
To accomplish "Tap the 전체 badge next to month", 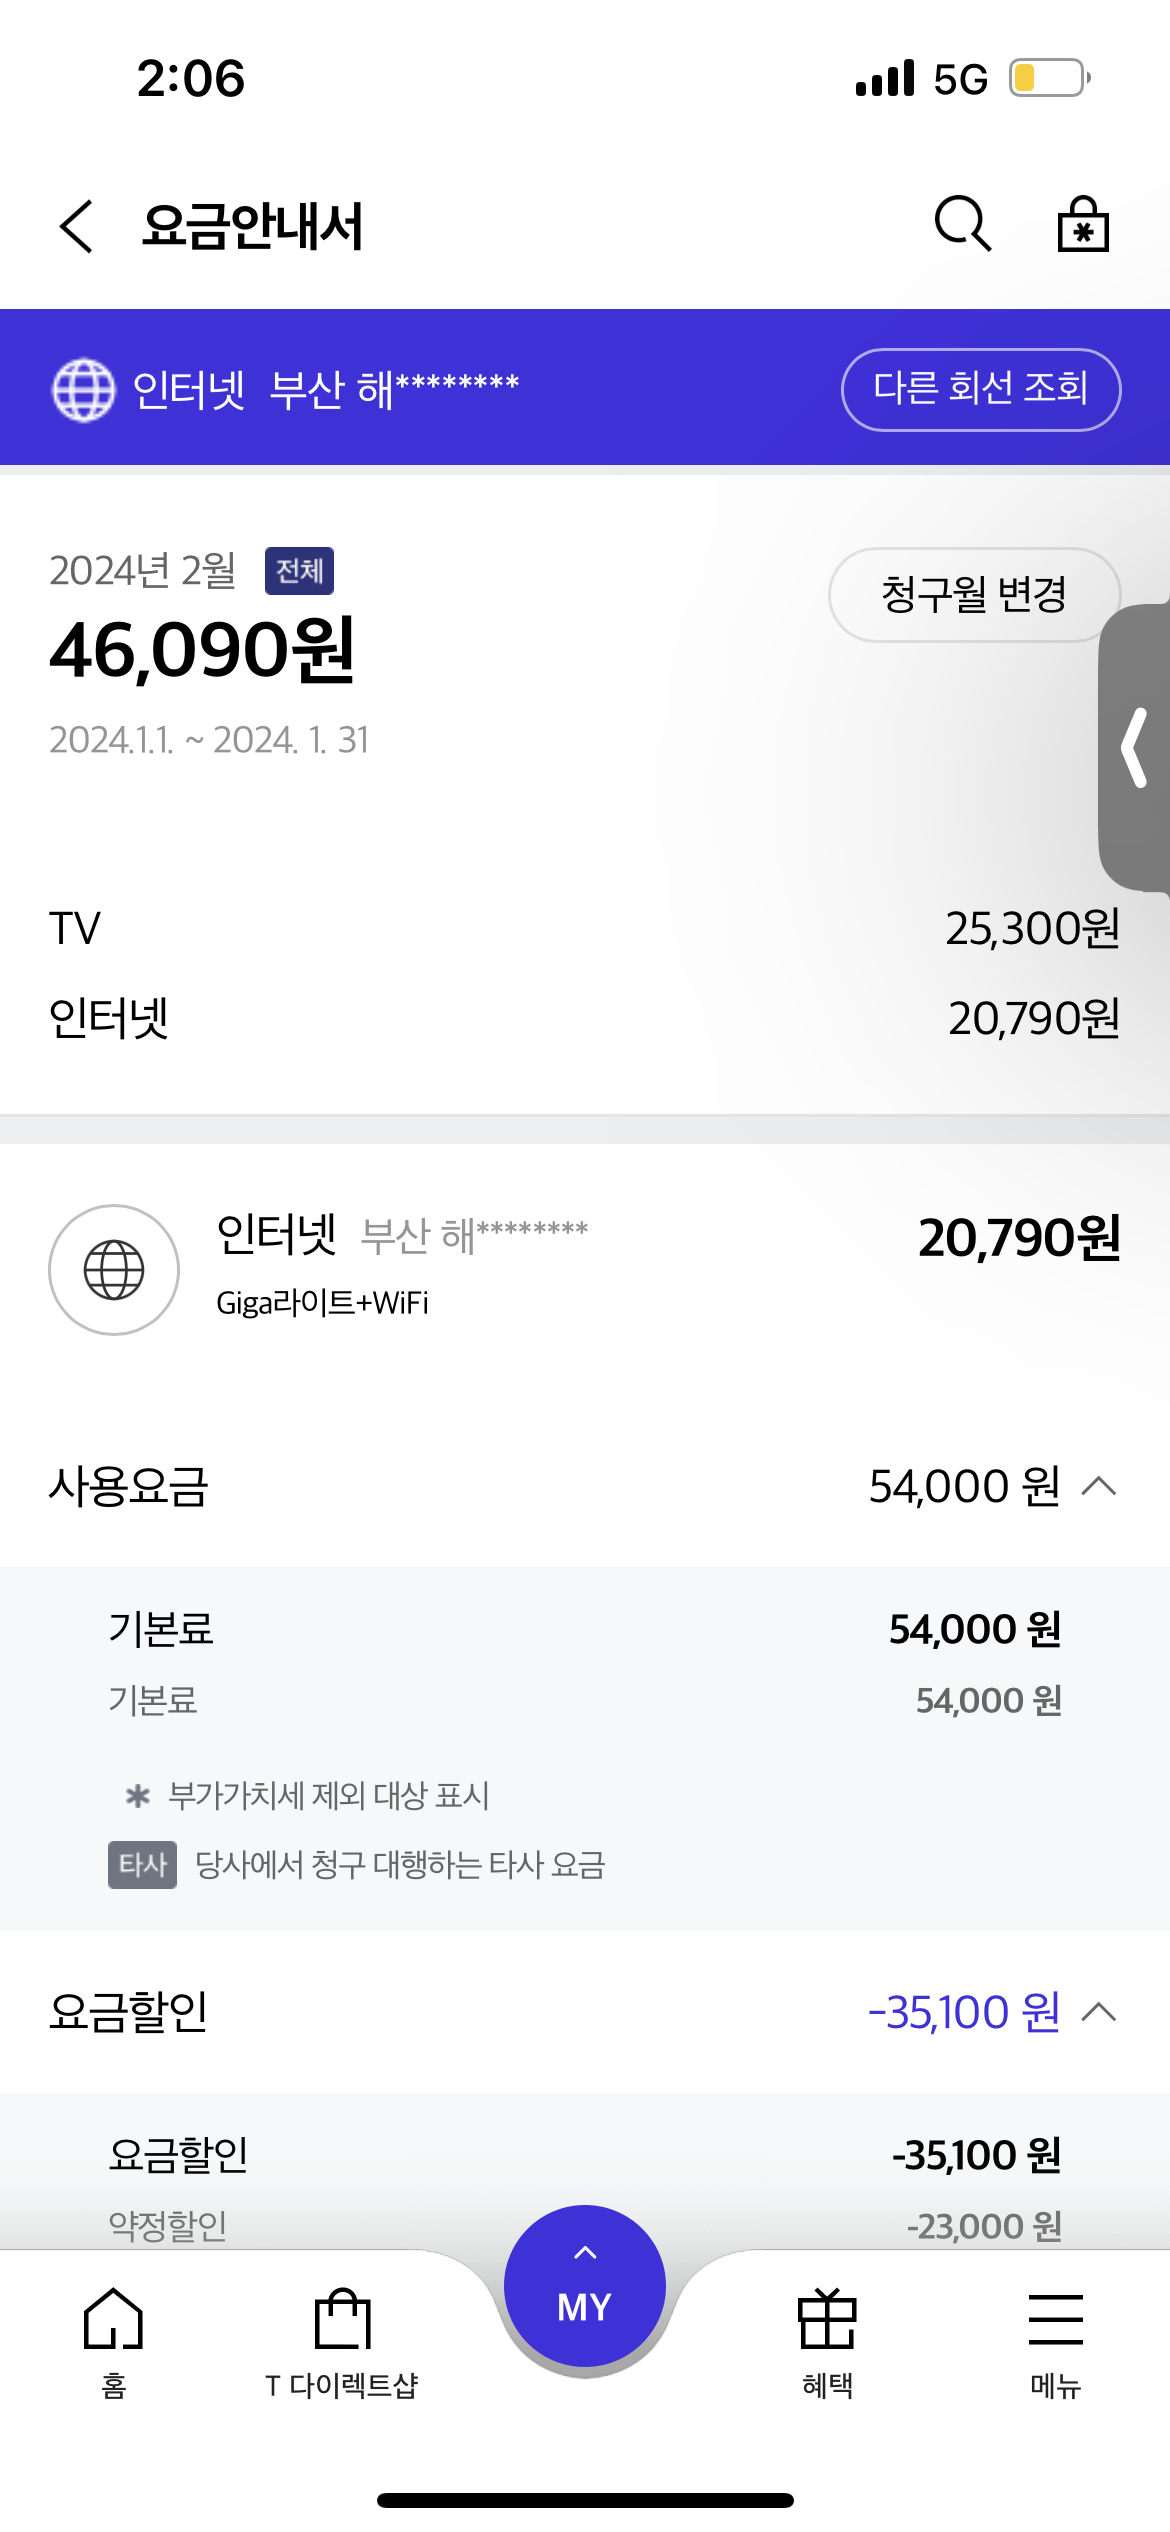I will click(x=299, y=571).
